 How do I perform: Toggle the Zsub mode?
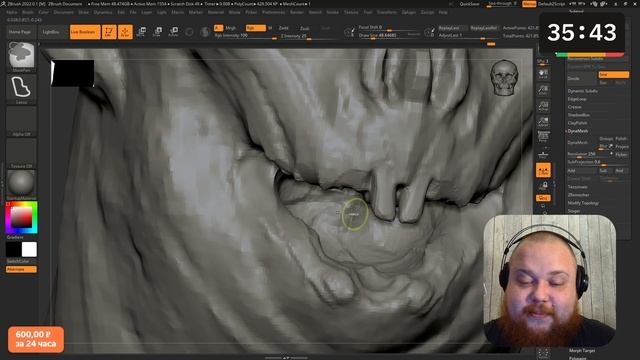304,29
